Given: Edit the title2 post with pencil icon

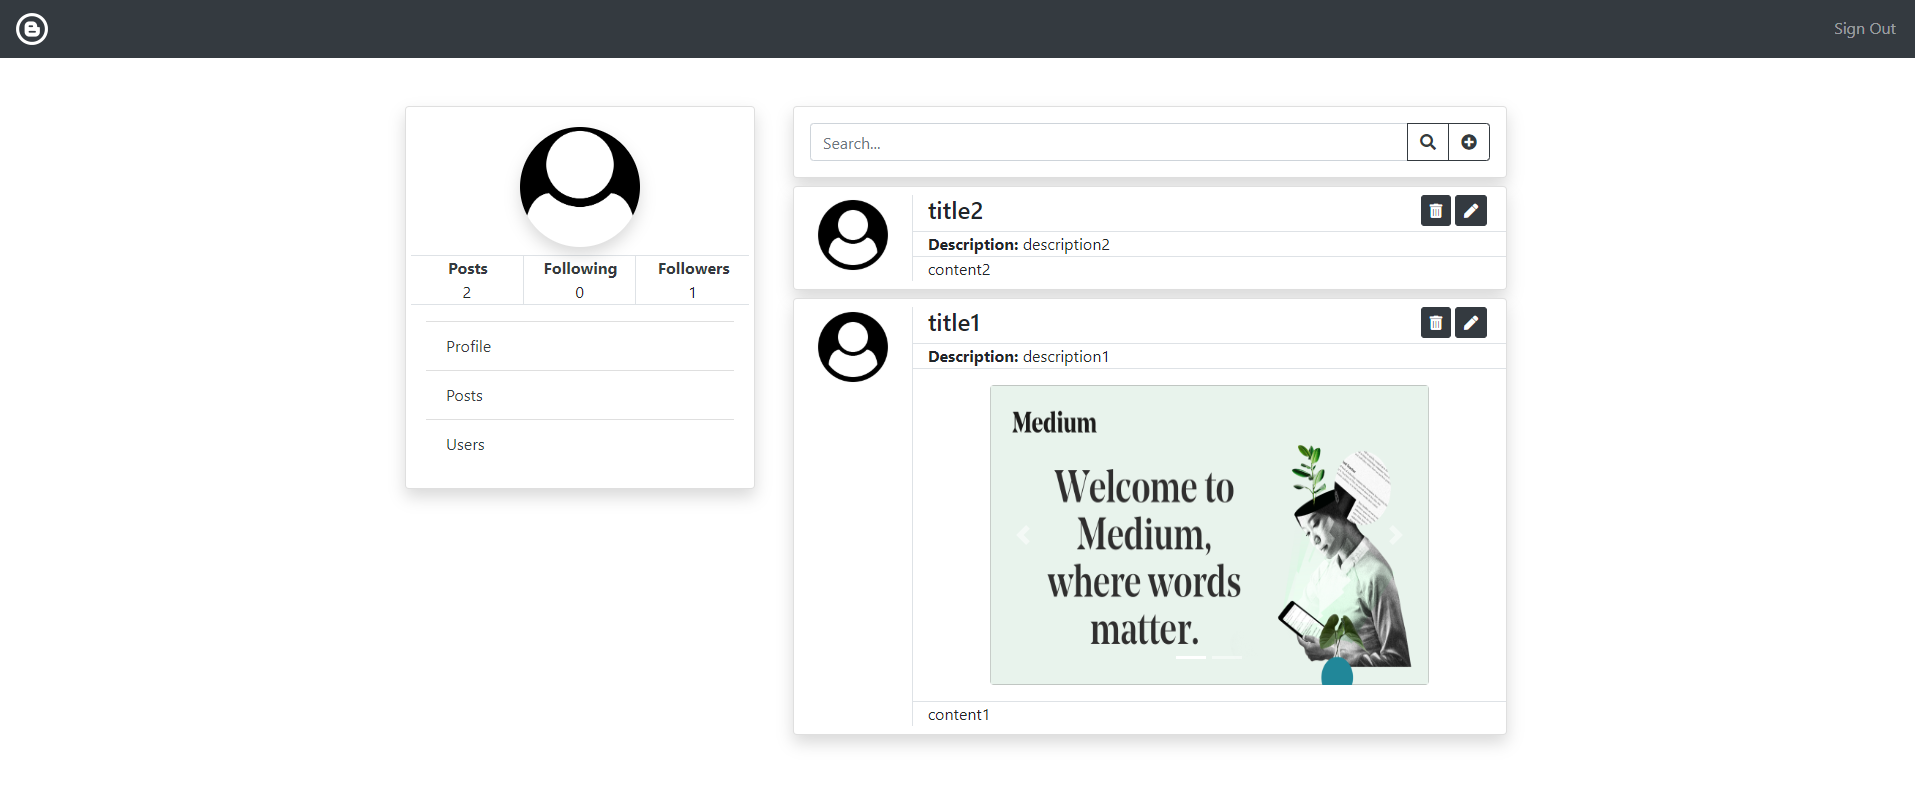Looking at the screenshot, I should click(1471, 211).
